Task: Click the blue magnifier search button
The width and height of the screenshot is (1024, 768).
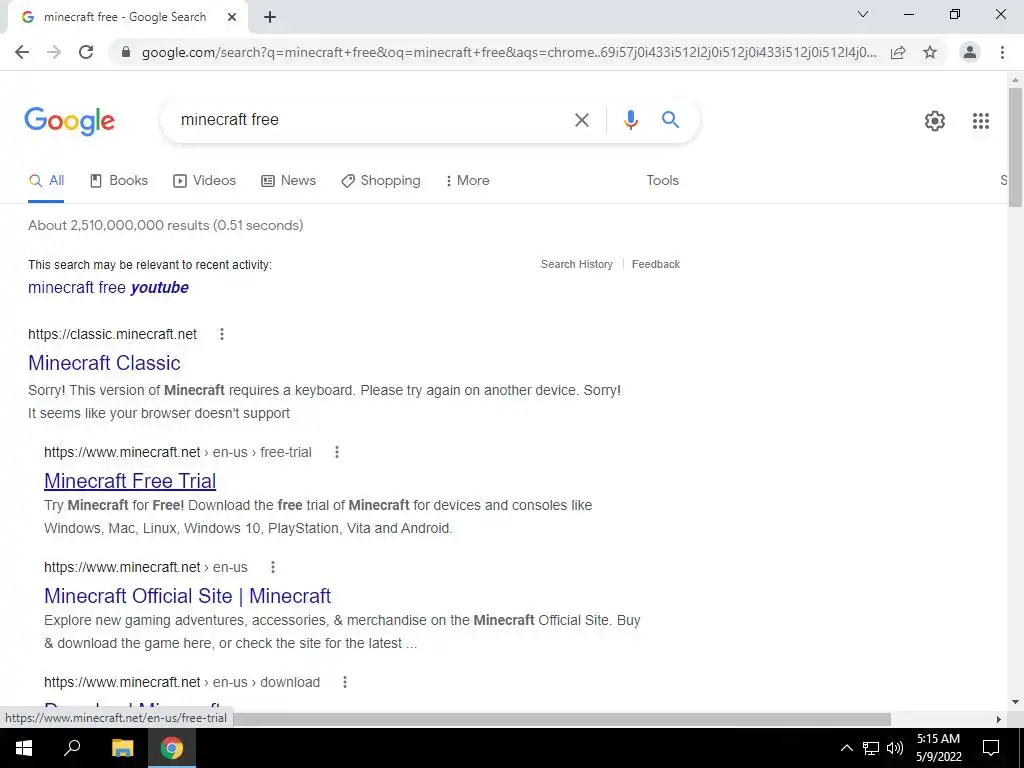Action: pyautogui.click(x=670, y=120)
